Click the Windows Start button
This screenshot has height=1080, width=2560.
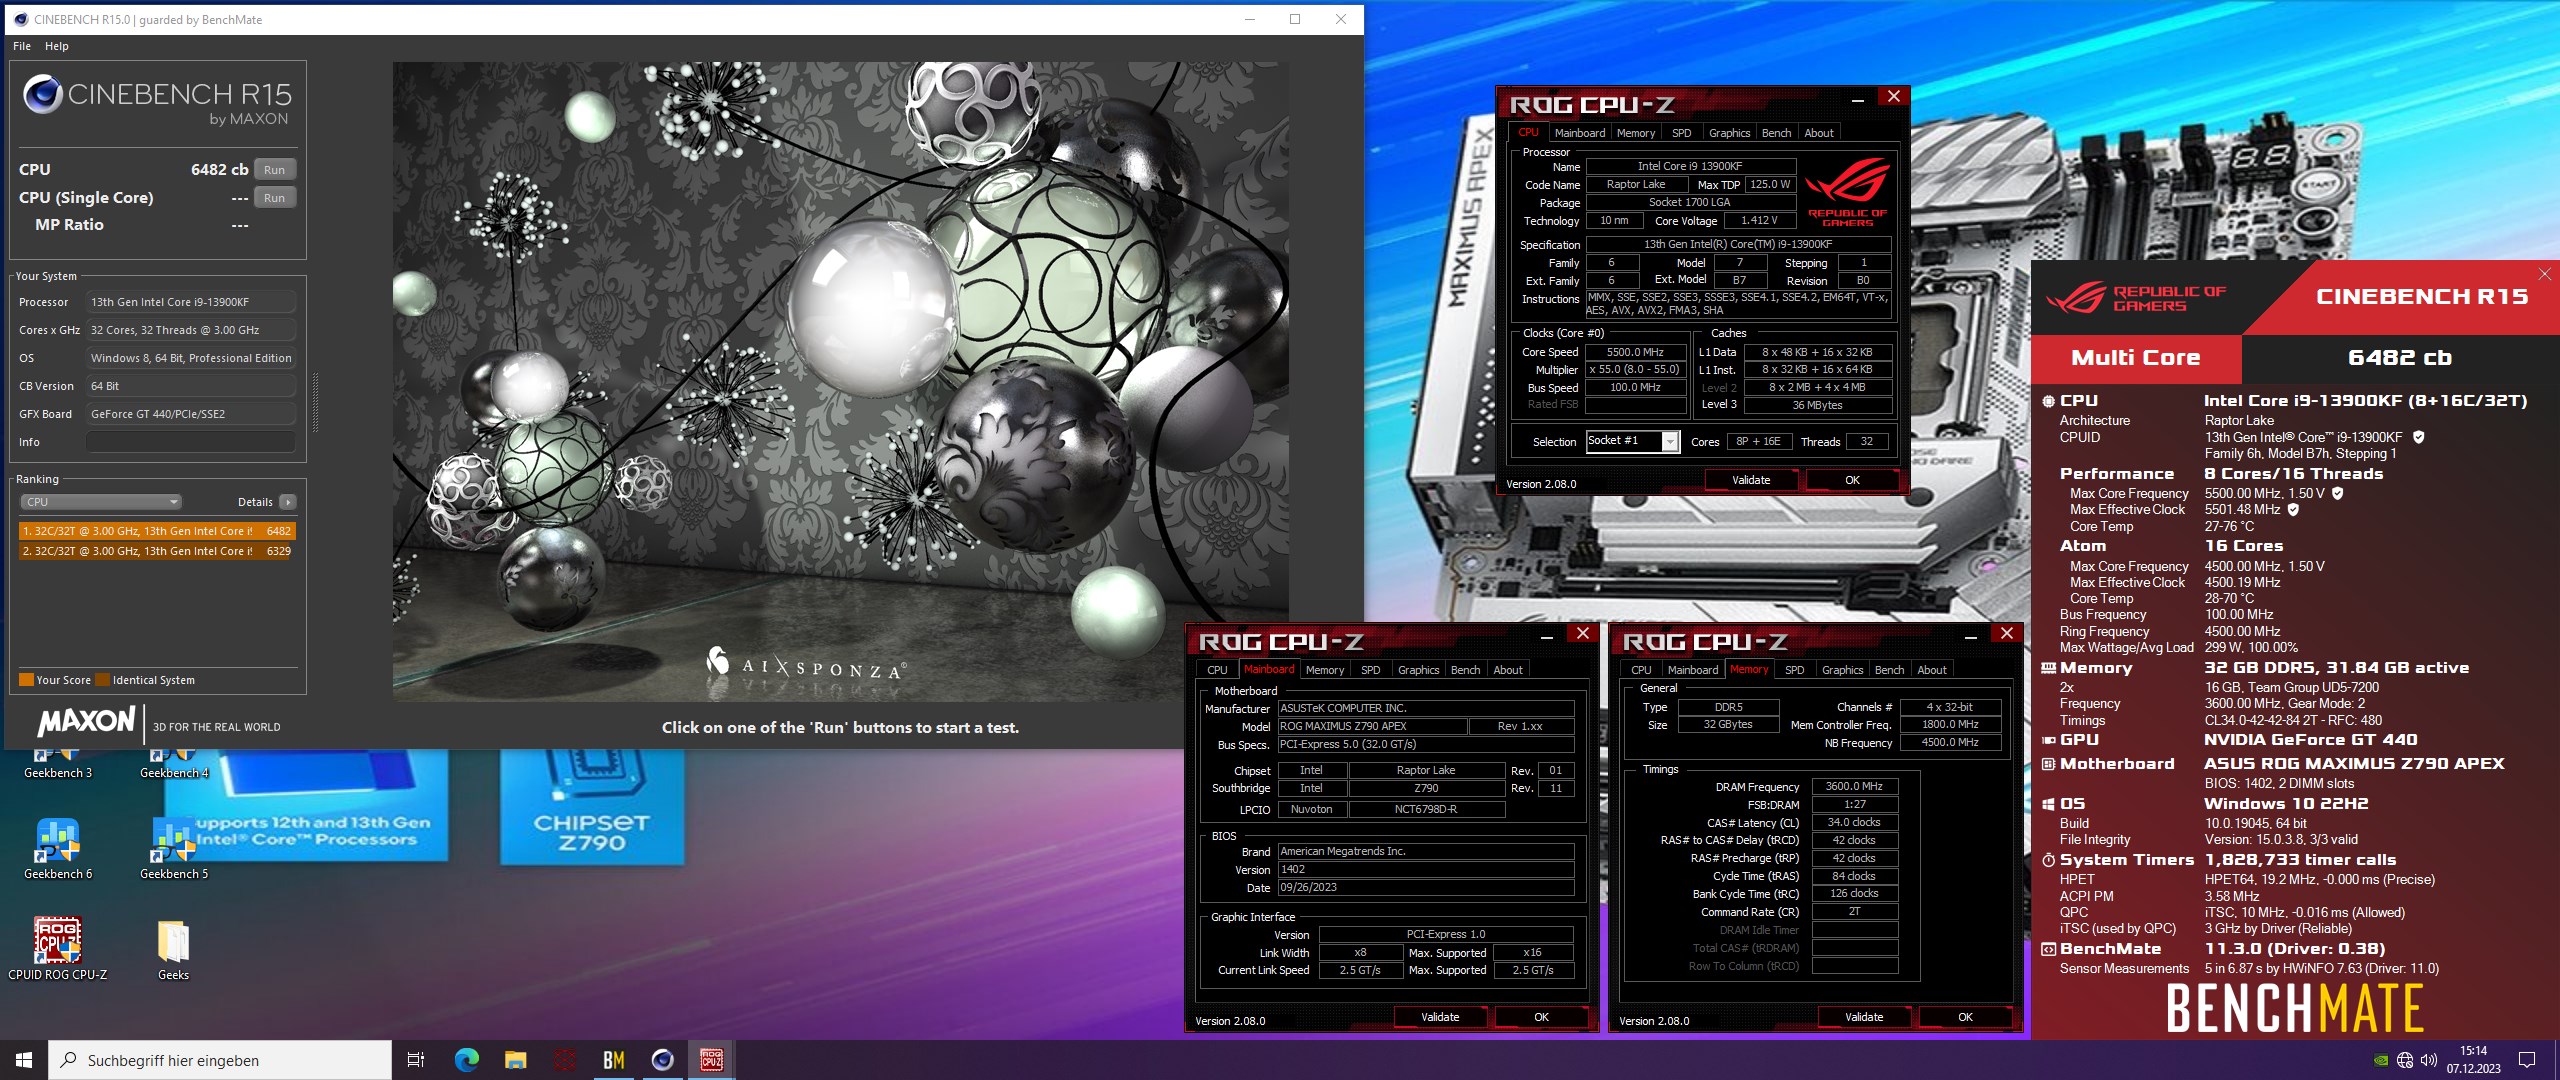pyautogui.click(x=24, y=1060)
